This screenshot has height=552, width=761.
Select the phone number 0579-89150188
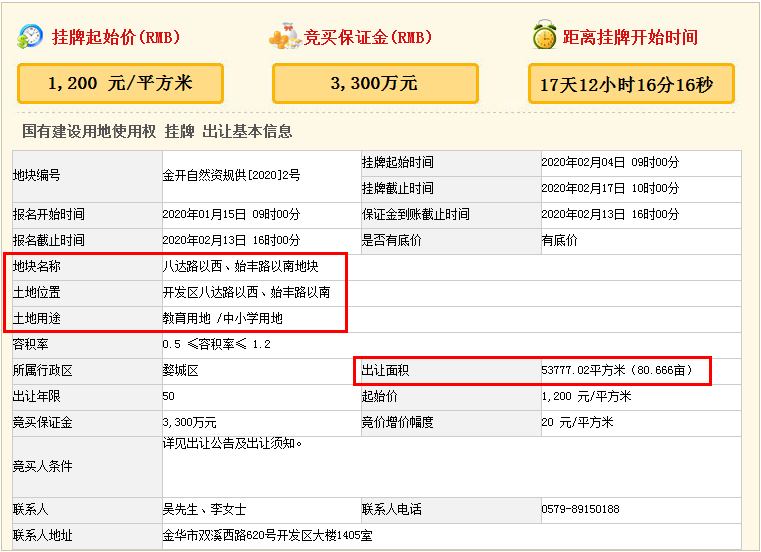point(580,510)
